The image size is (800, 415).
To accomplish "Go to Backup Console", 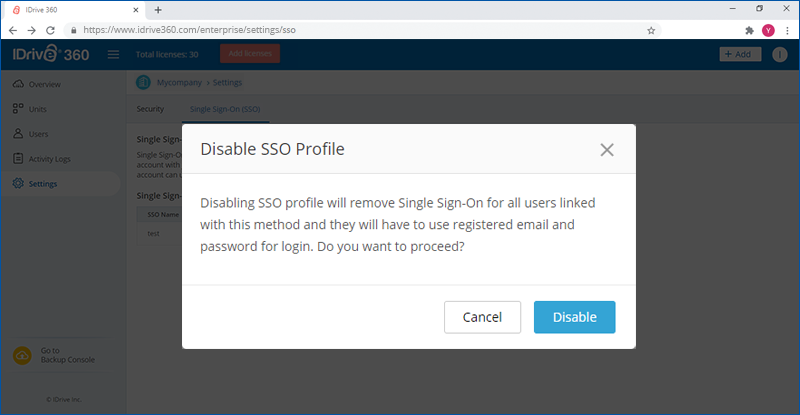I will [67, 355].
